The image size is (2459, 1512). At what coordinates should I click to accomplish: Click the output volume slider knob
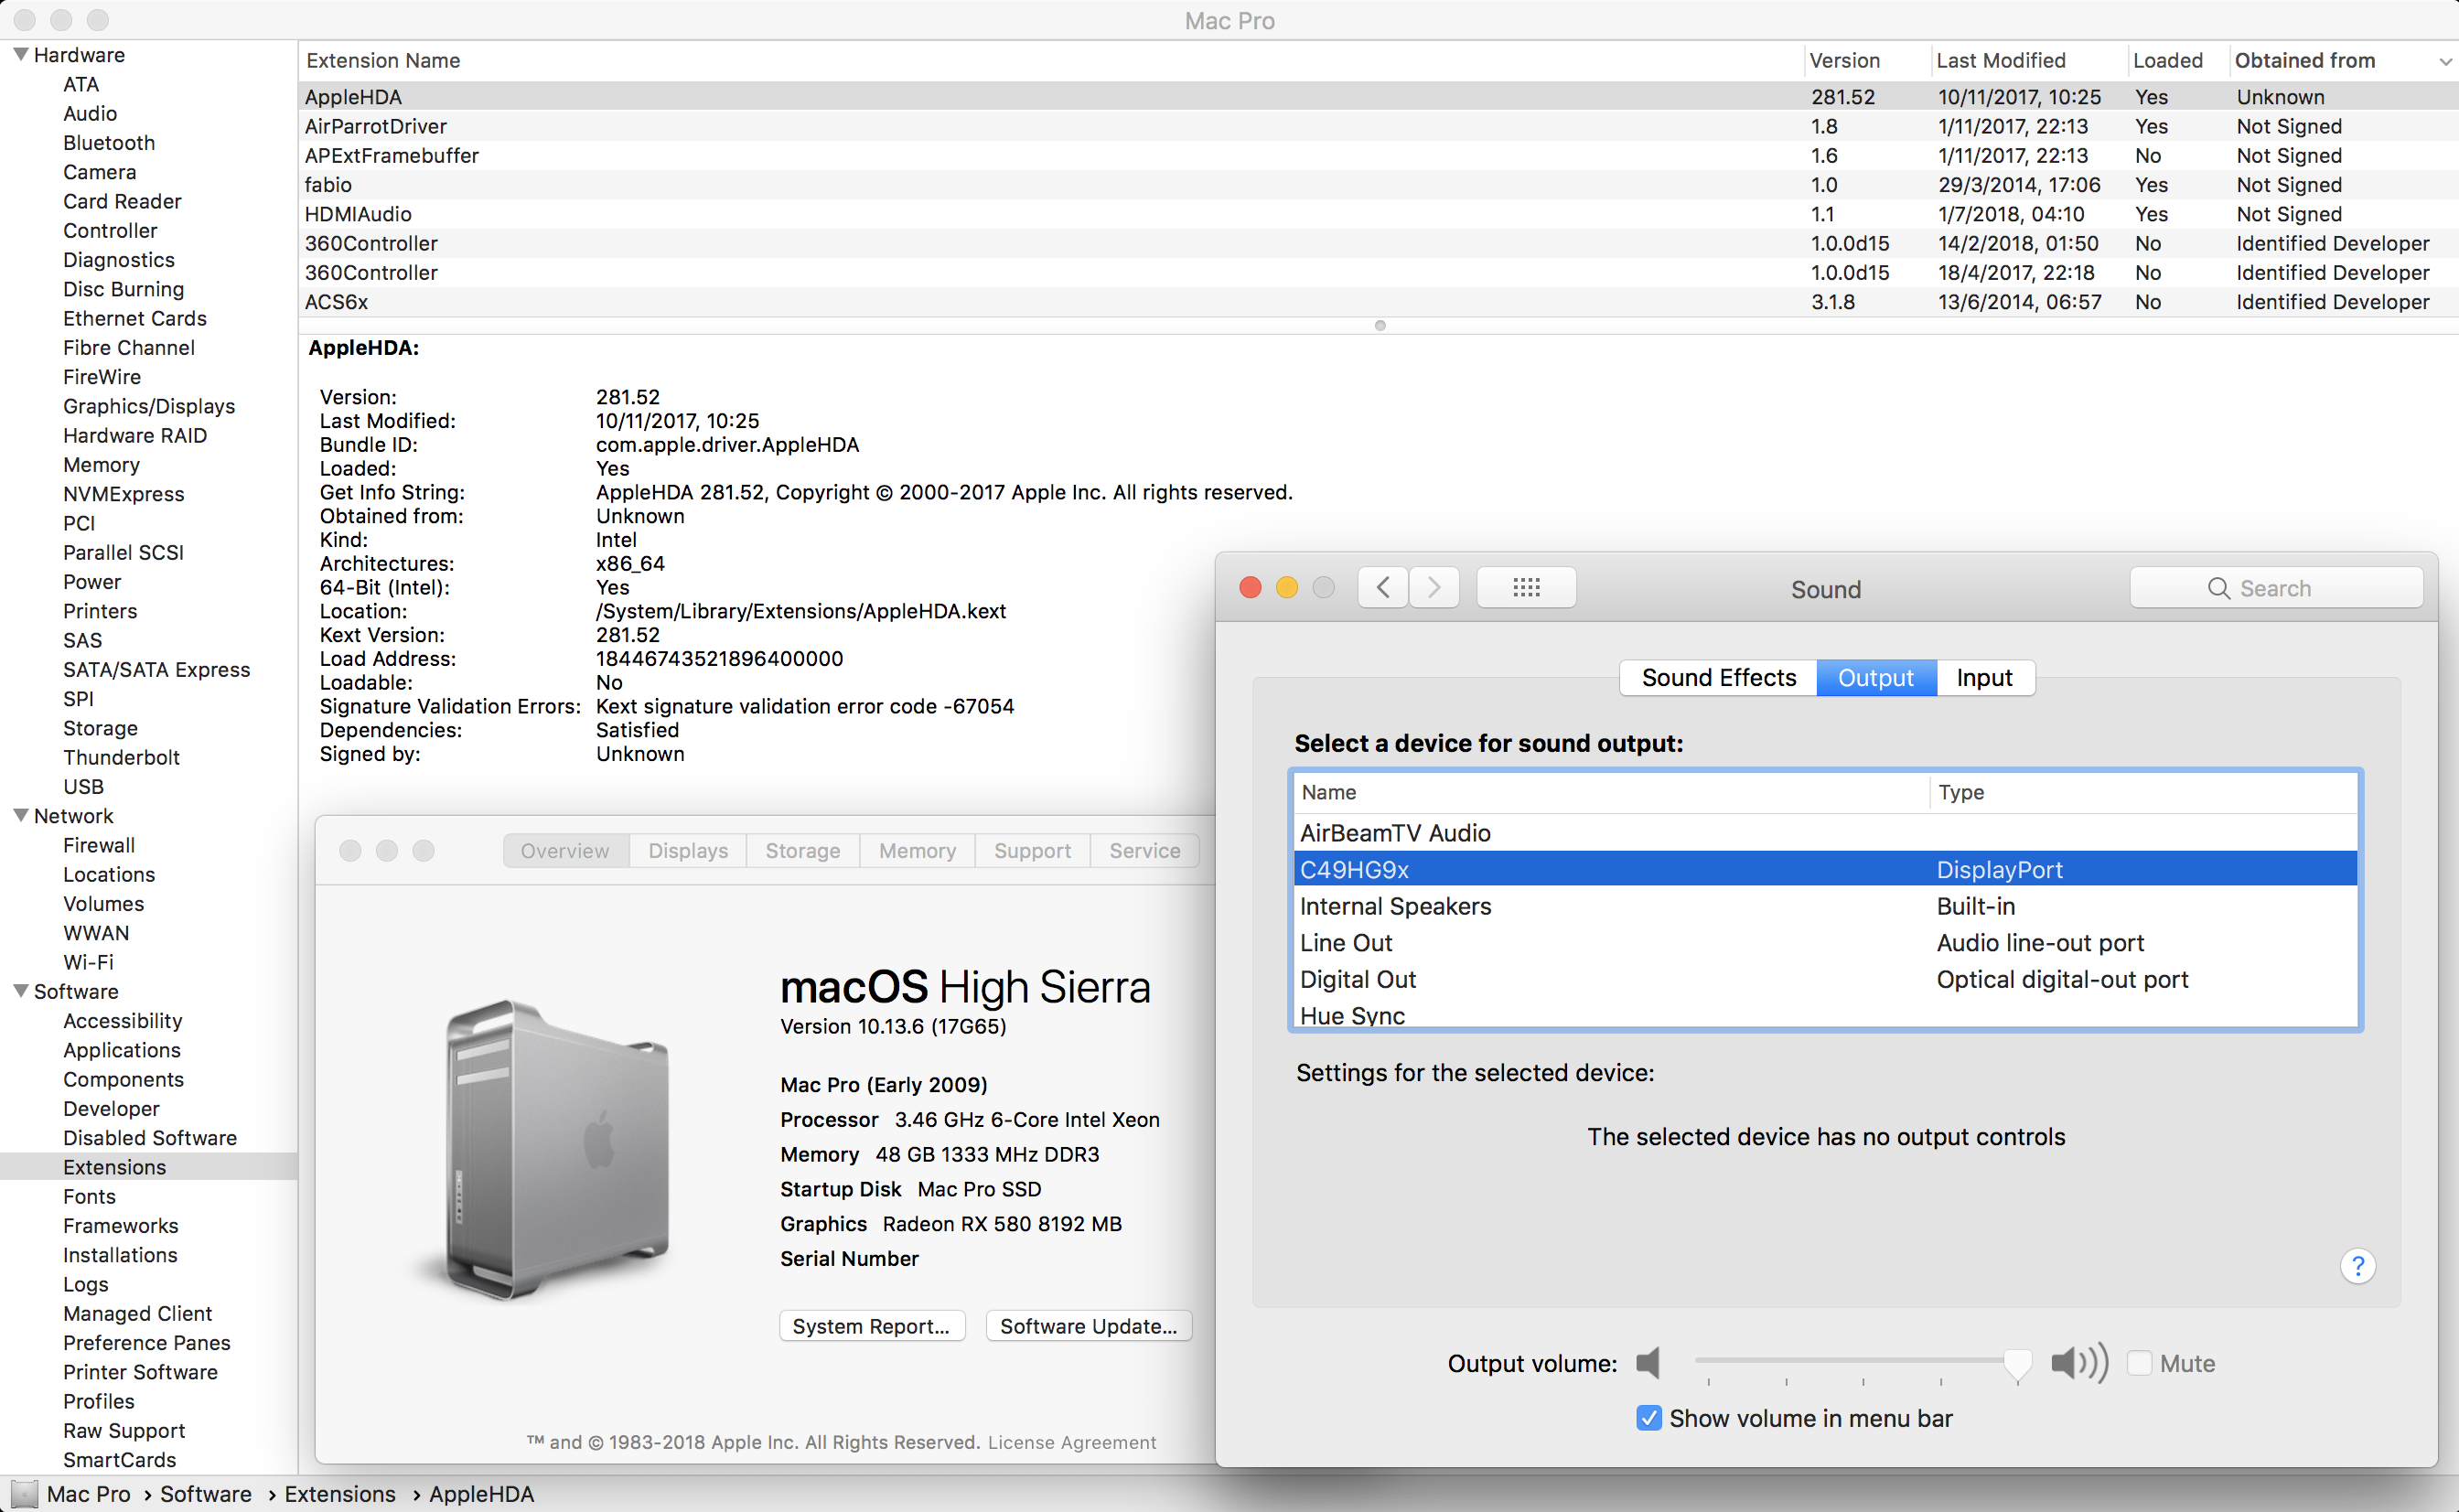pos(2017,1362)
